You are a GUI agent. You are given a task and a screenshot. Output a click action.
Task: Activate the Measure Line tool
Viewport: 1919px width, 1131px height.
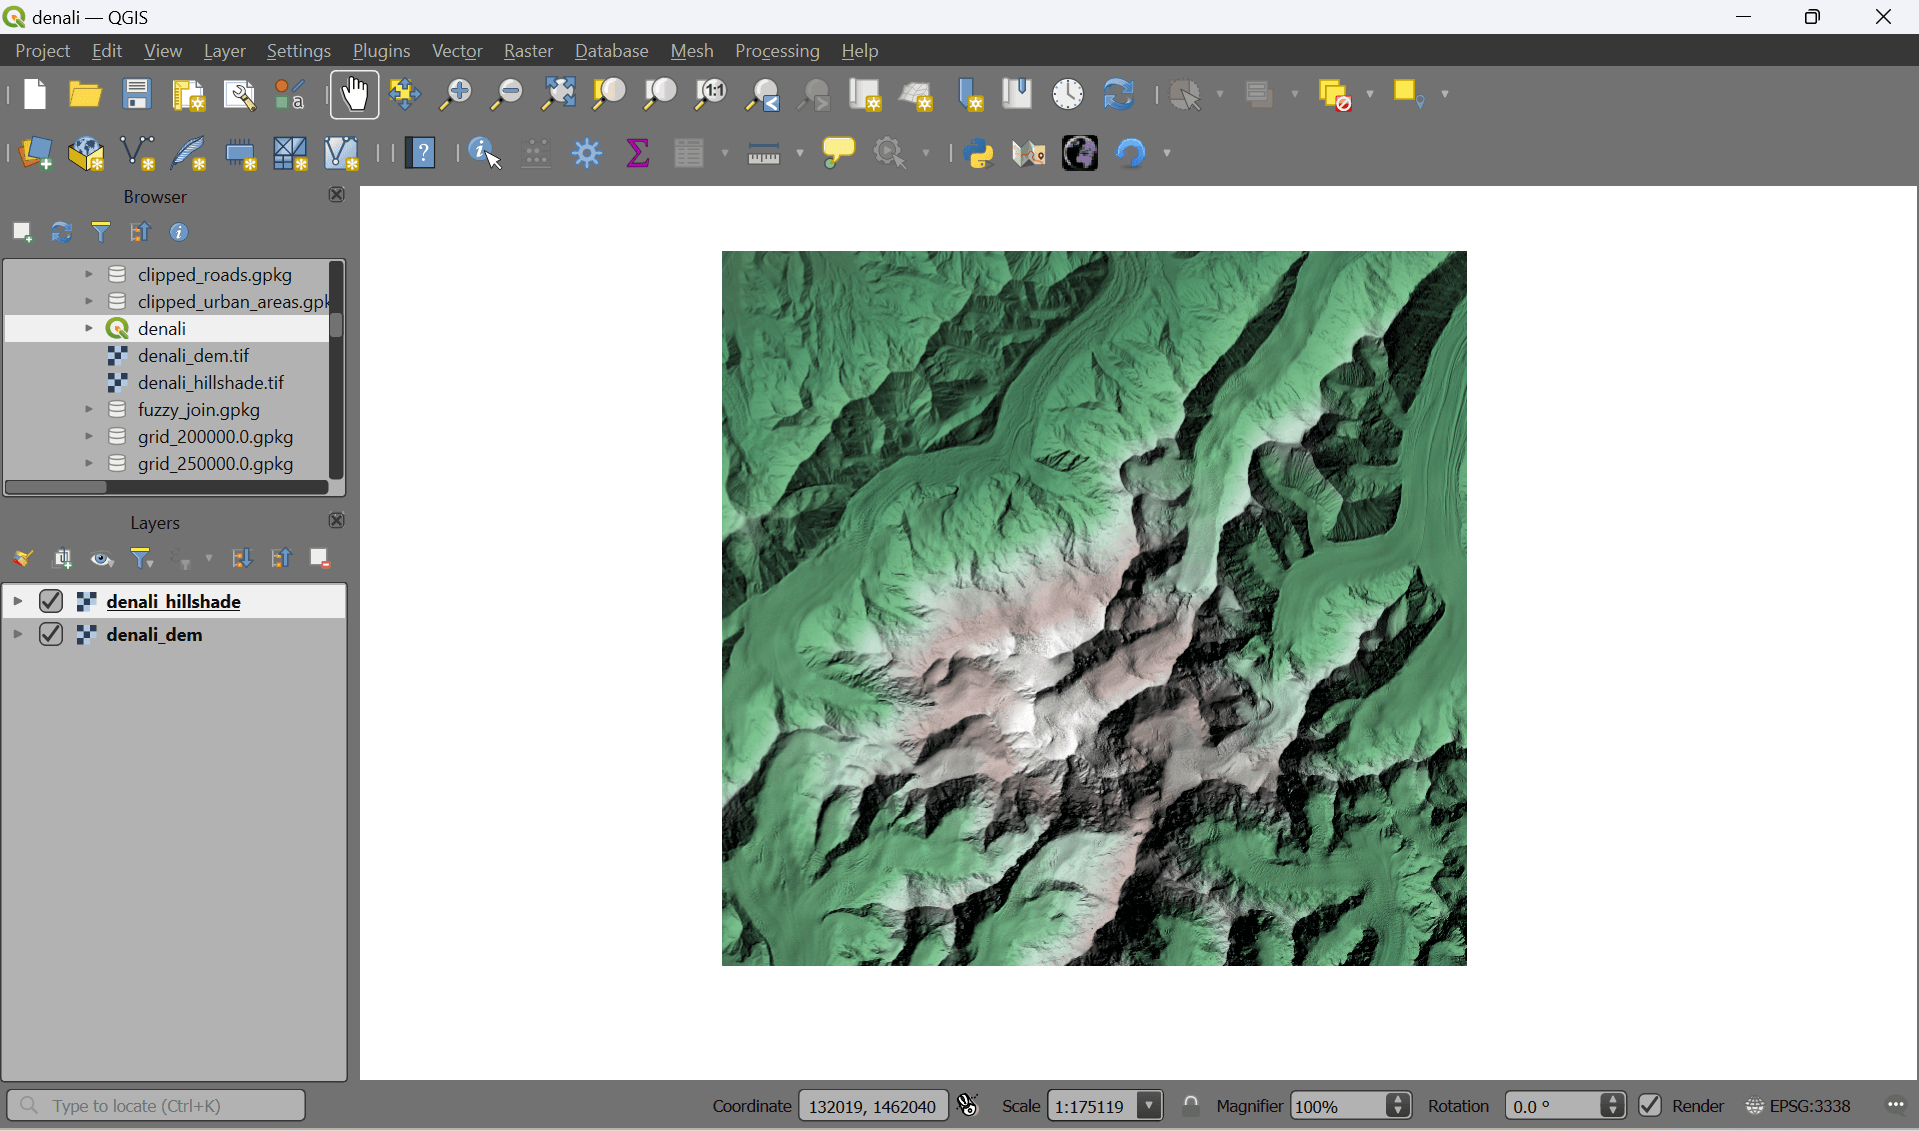click(x=763, y=153)
